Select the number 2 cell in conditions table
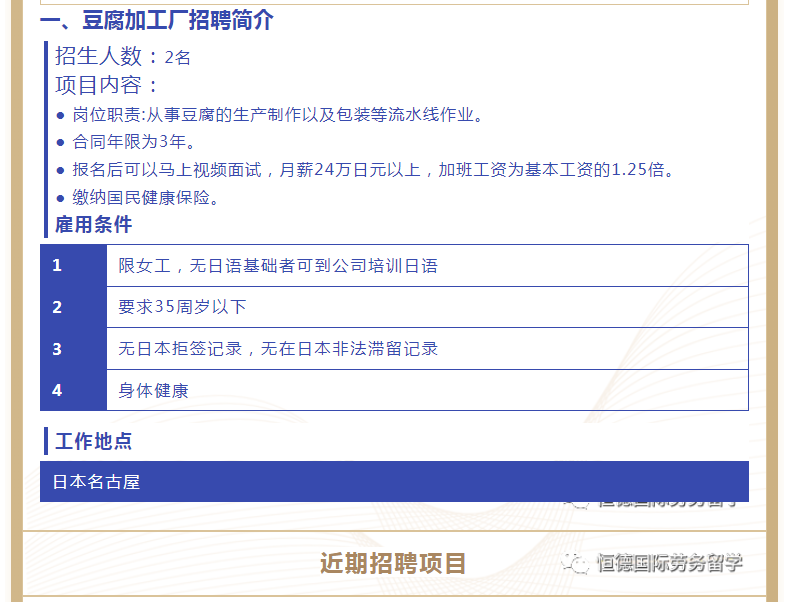 pyautogui.click(x=73, y=307)
